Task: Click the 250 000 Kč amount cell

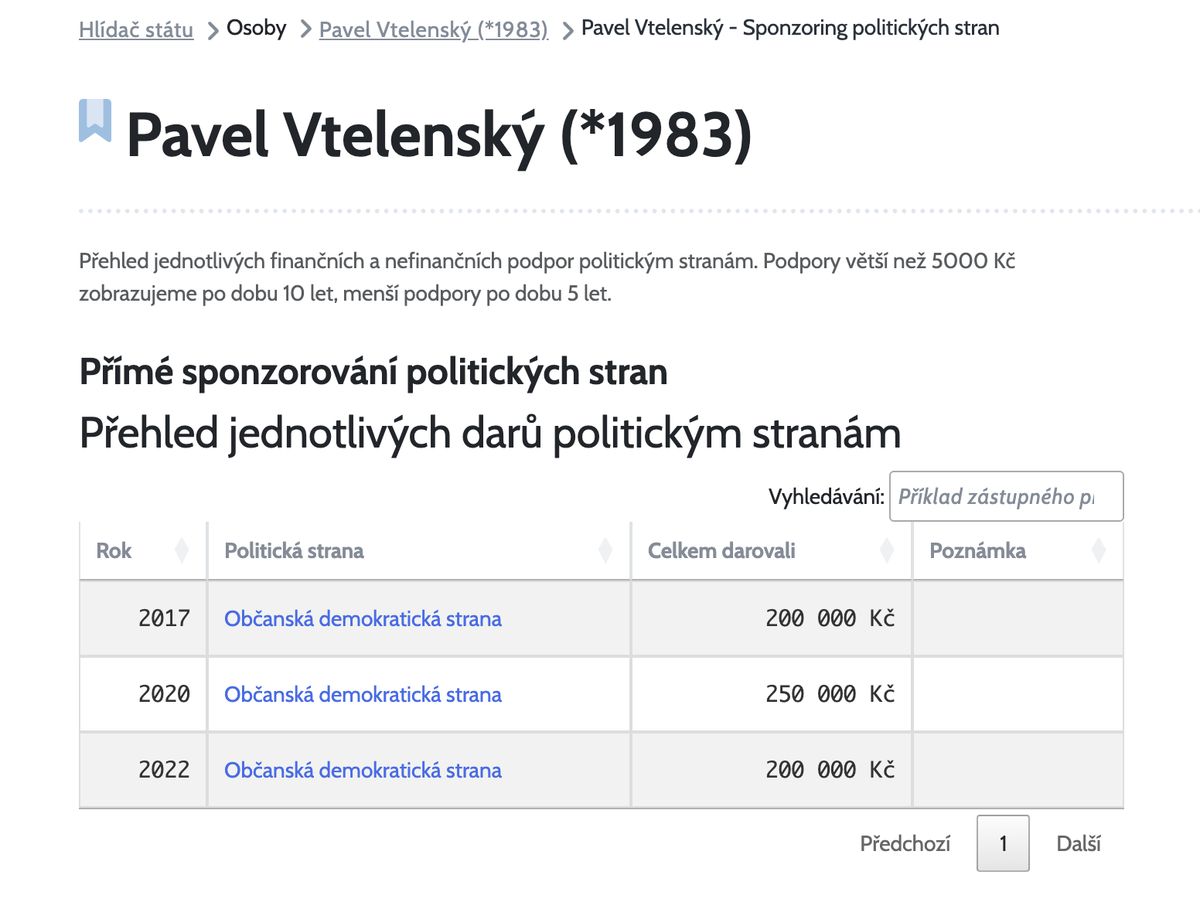Action: click(x=772, y=694)
